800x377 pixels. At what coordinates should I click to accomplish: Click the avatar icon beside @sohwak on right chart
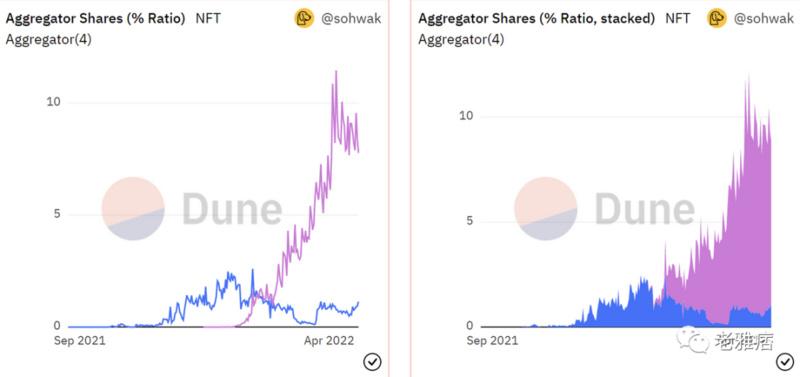(x=717, y=18)
